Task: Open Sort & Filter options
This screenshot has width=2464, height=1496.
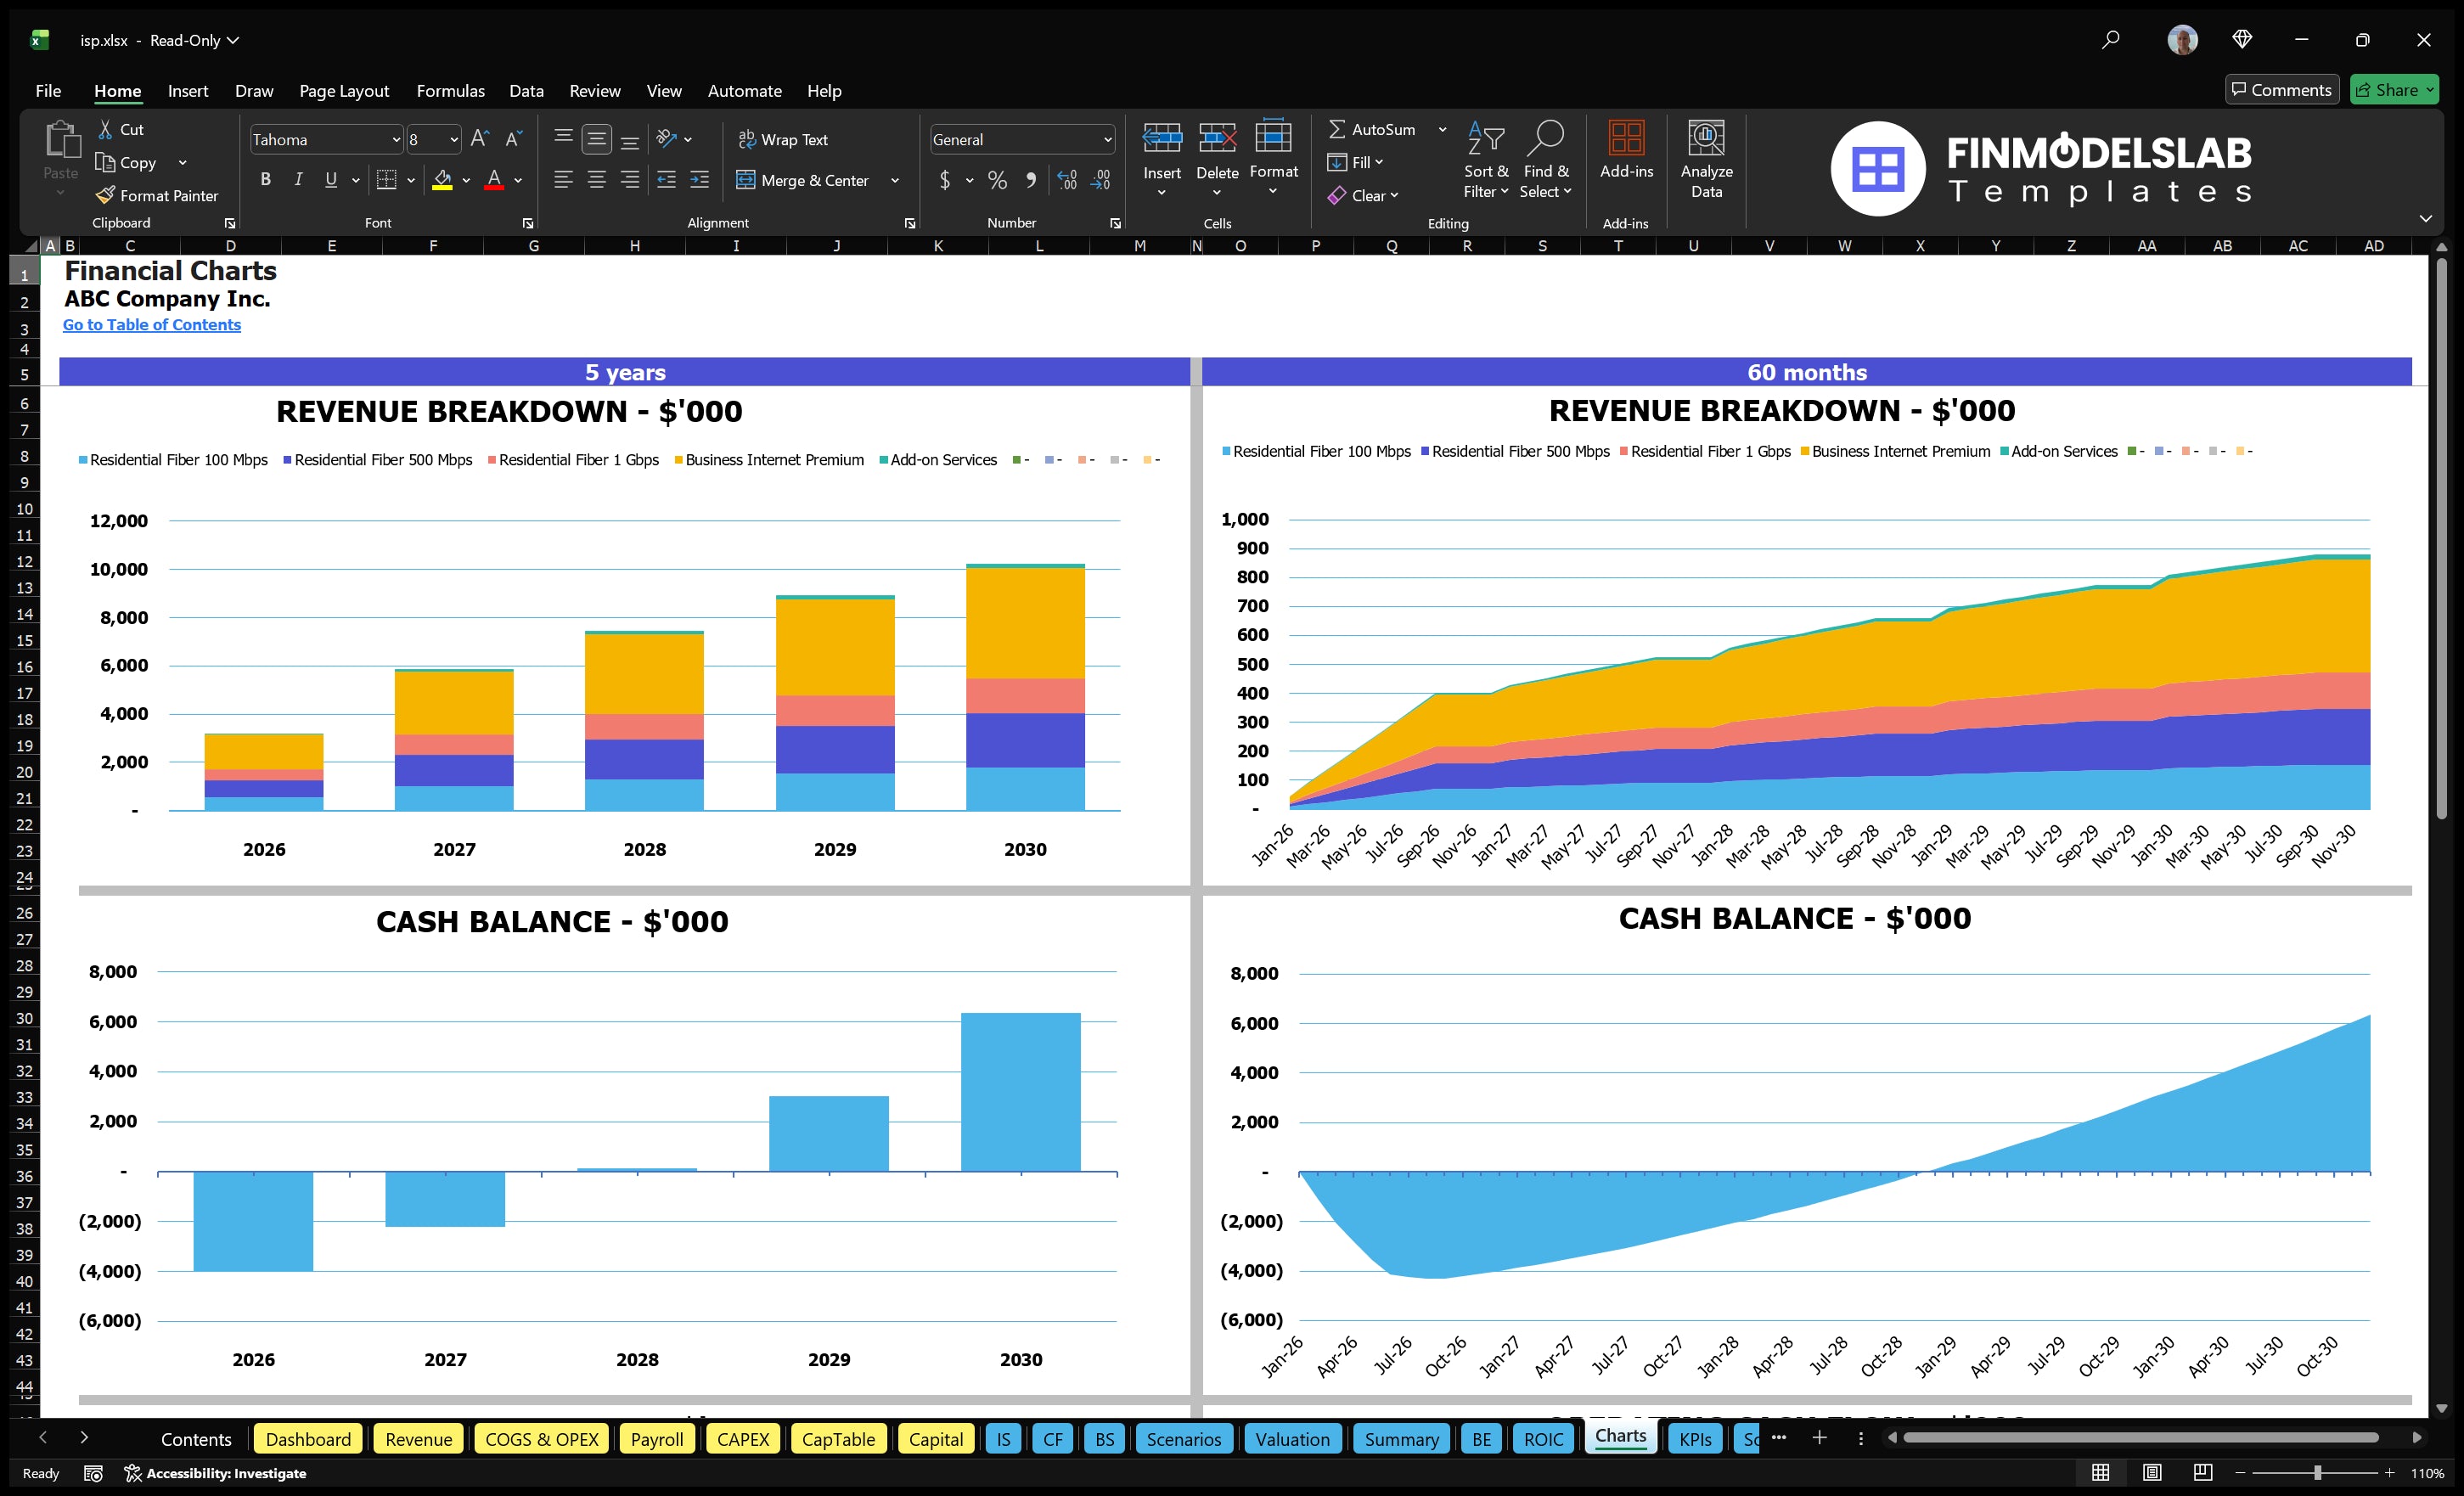Action: tap(1486, 160)
